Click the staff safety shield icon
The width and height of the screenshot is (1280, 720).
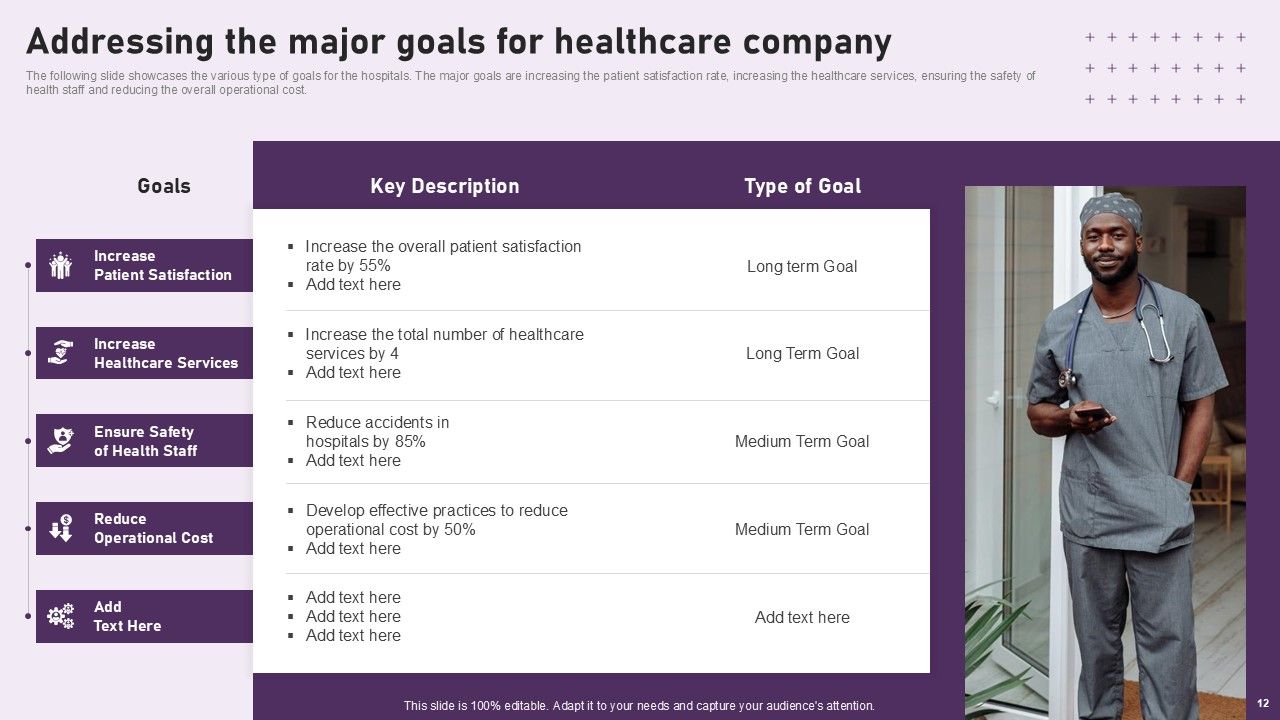click(x=61, y=441)
